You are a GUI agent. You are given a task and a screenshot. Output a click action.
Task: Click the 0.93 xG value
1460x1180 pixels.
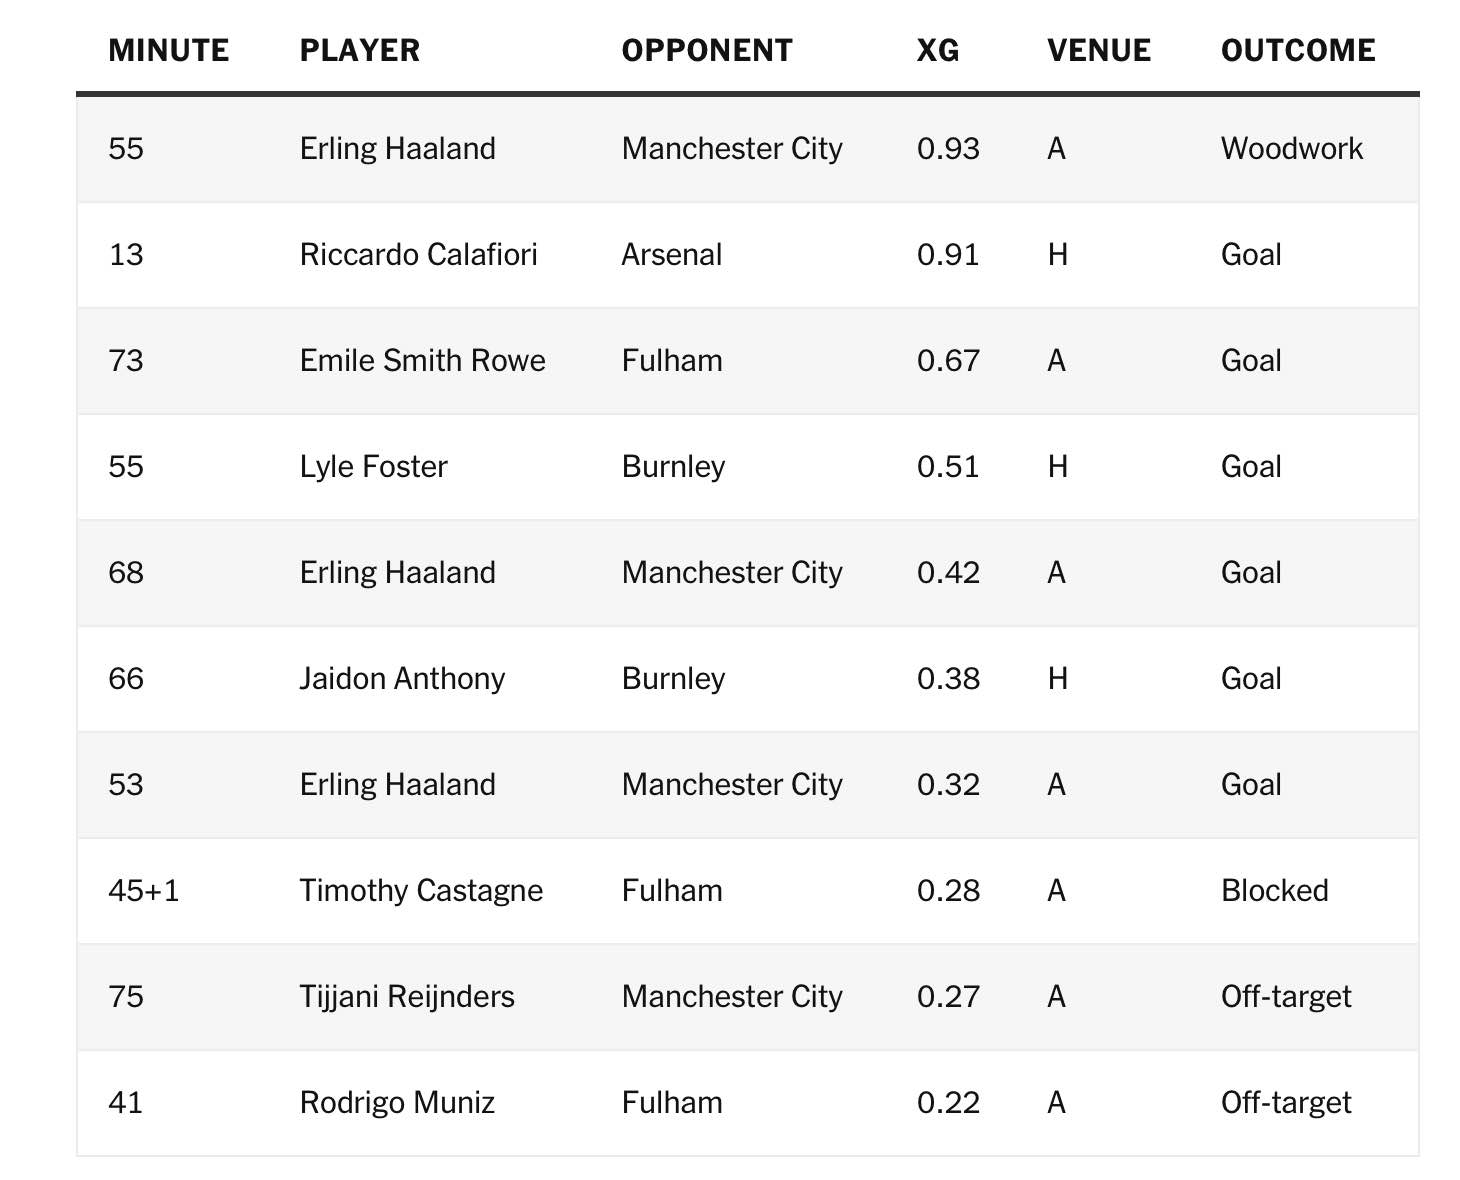(948, 149)
